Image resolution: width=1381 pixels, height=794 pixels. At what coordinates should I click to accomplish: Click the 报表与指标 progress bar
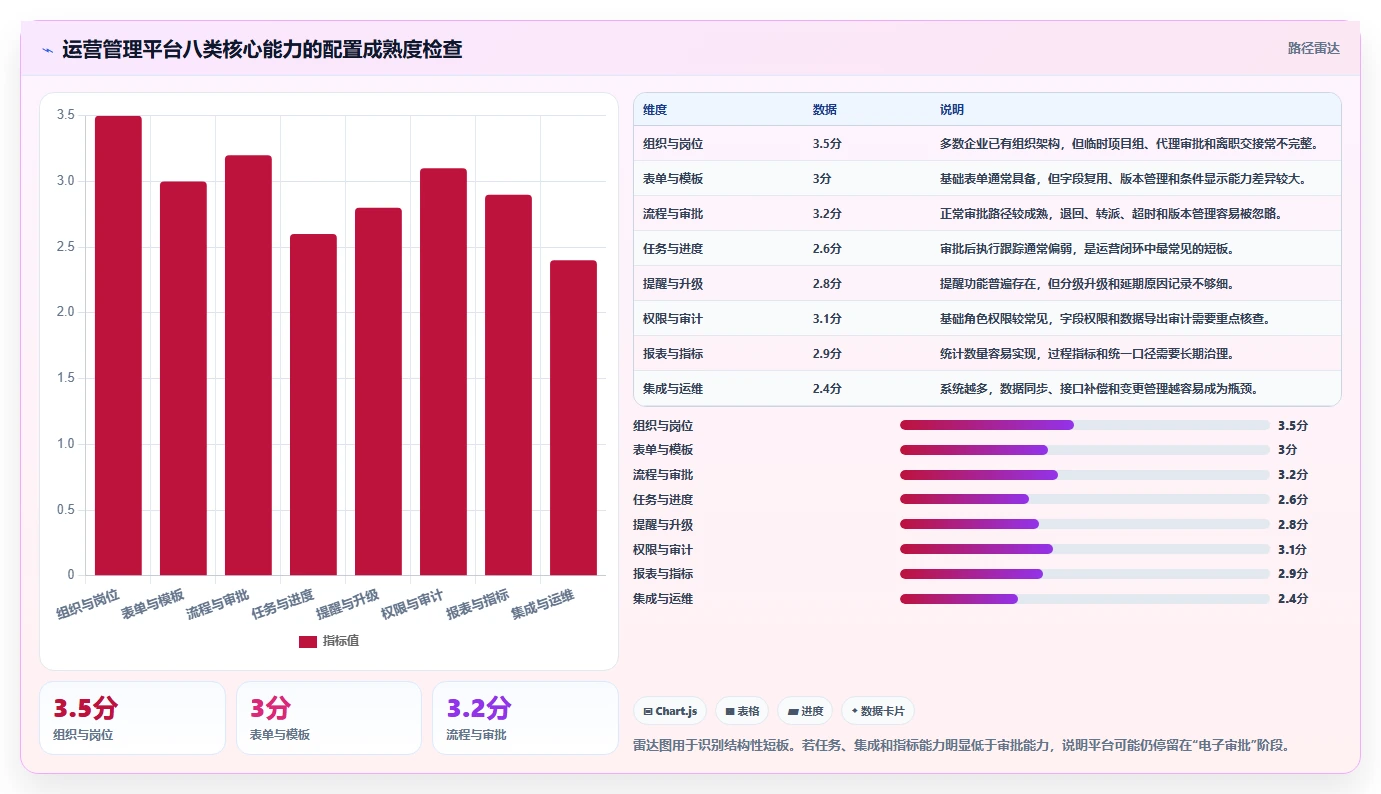pyautogui.click(x=1085, y=574)
